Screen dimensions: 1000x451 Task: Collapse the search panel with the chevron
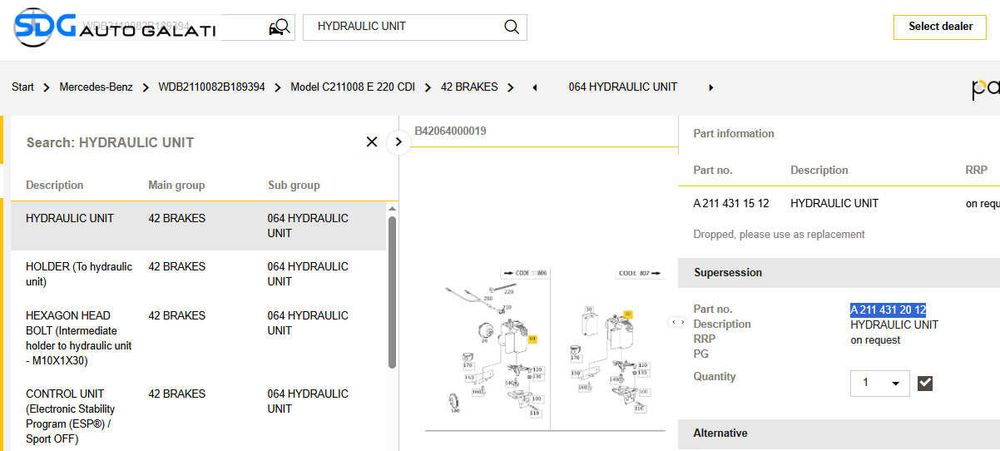(399, 142)
